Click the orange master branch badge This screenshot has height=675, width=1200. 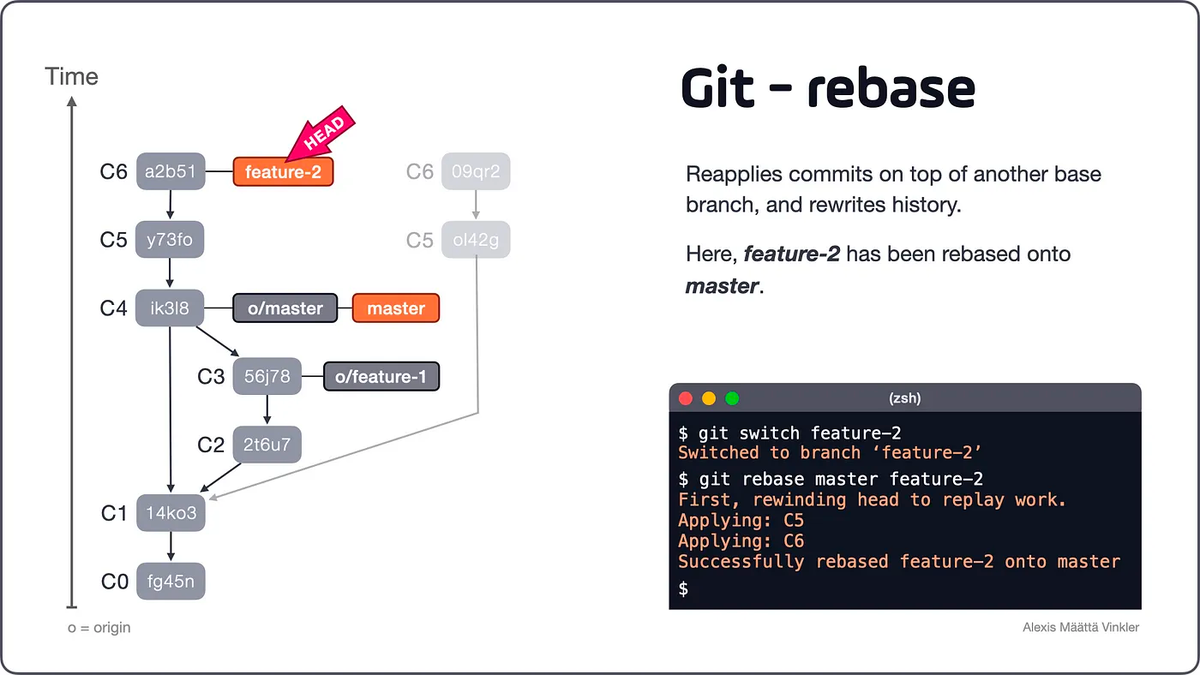pyautogui.click(x=396, y=308)
